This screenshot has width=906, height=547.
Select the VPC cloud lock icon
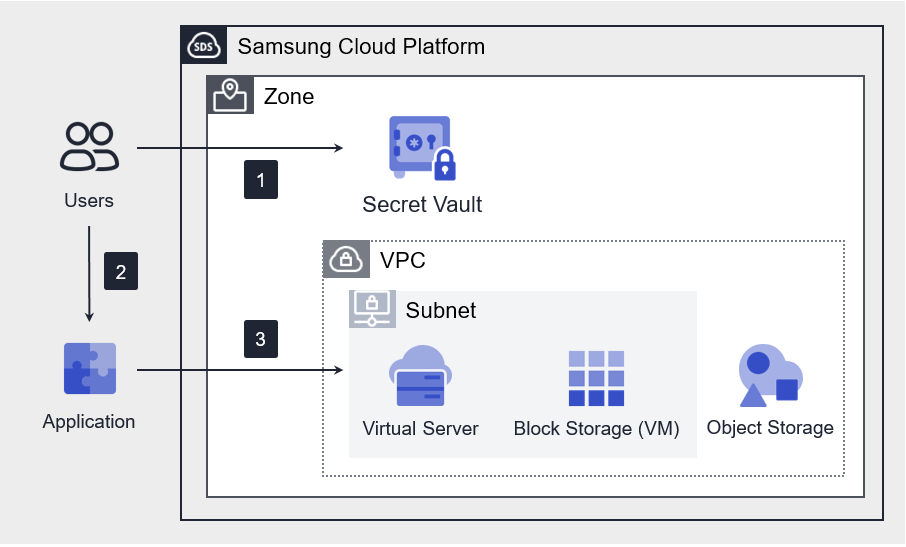coord(346,260)
